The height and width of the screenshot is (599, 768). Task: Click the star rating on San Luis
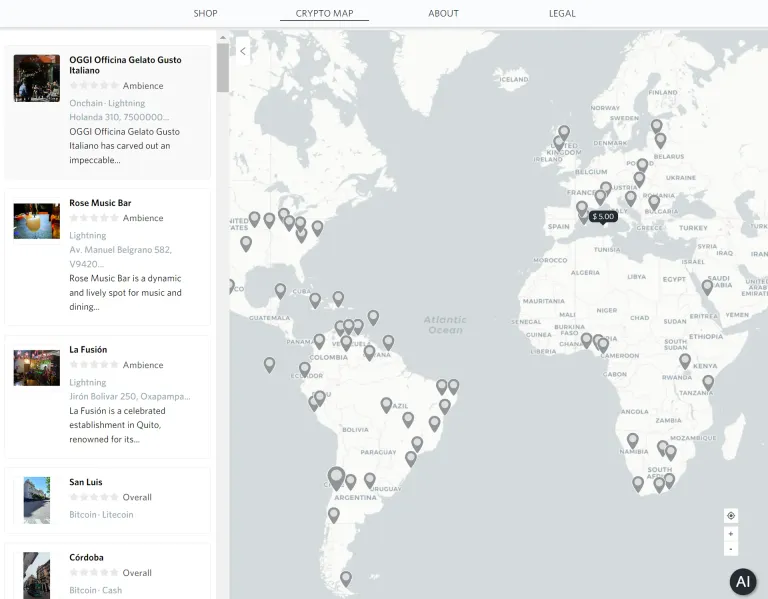pos(94,497)
